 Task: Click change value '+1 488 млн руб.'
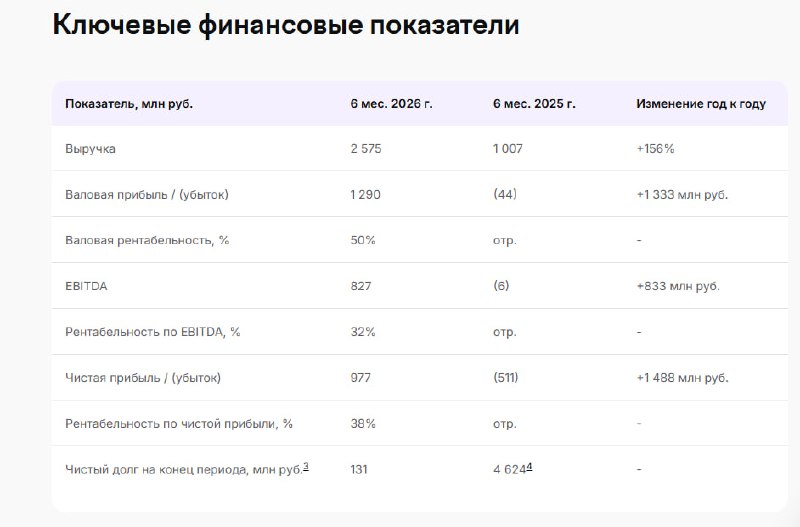(683, 378)
